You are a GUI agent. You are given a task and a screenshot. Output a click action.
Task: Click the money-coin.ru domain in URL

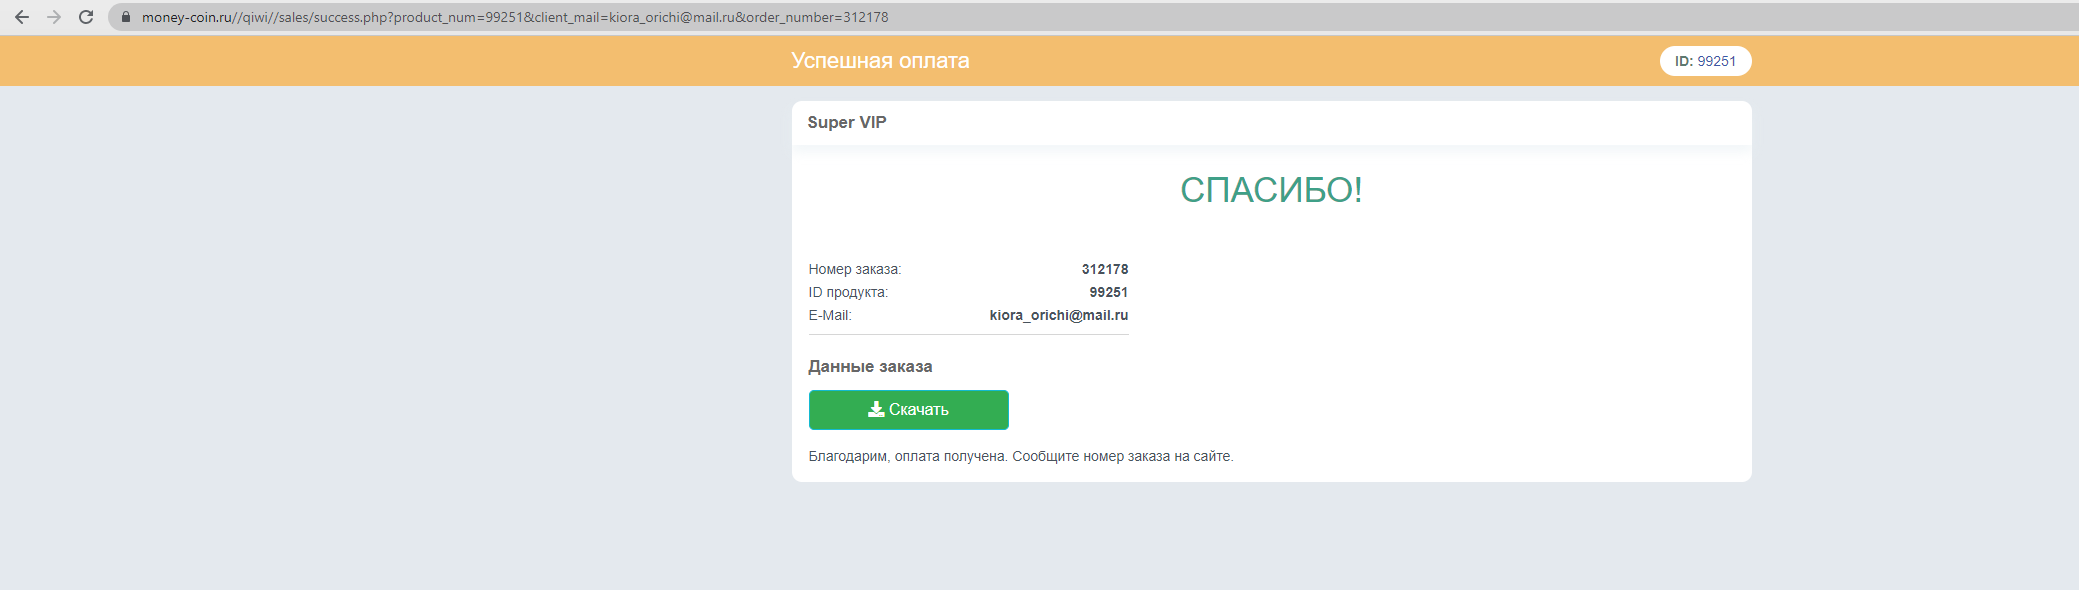click(x=187, y=17)
